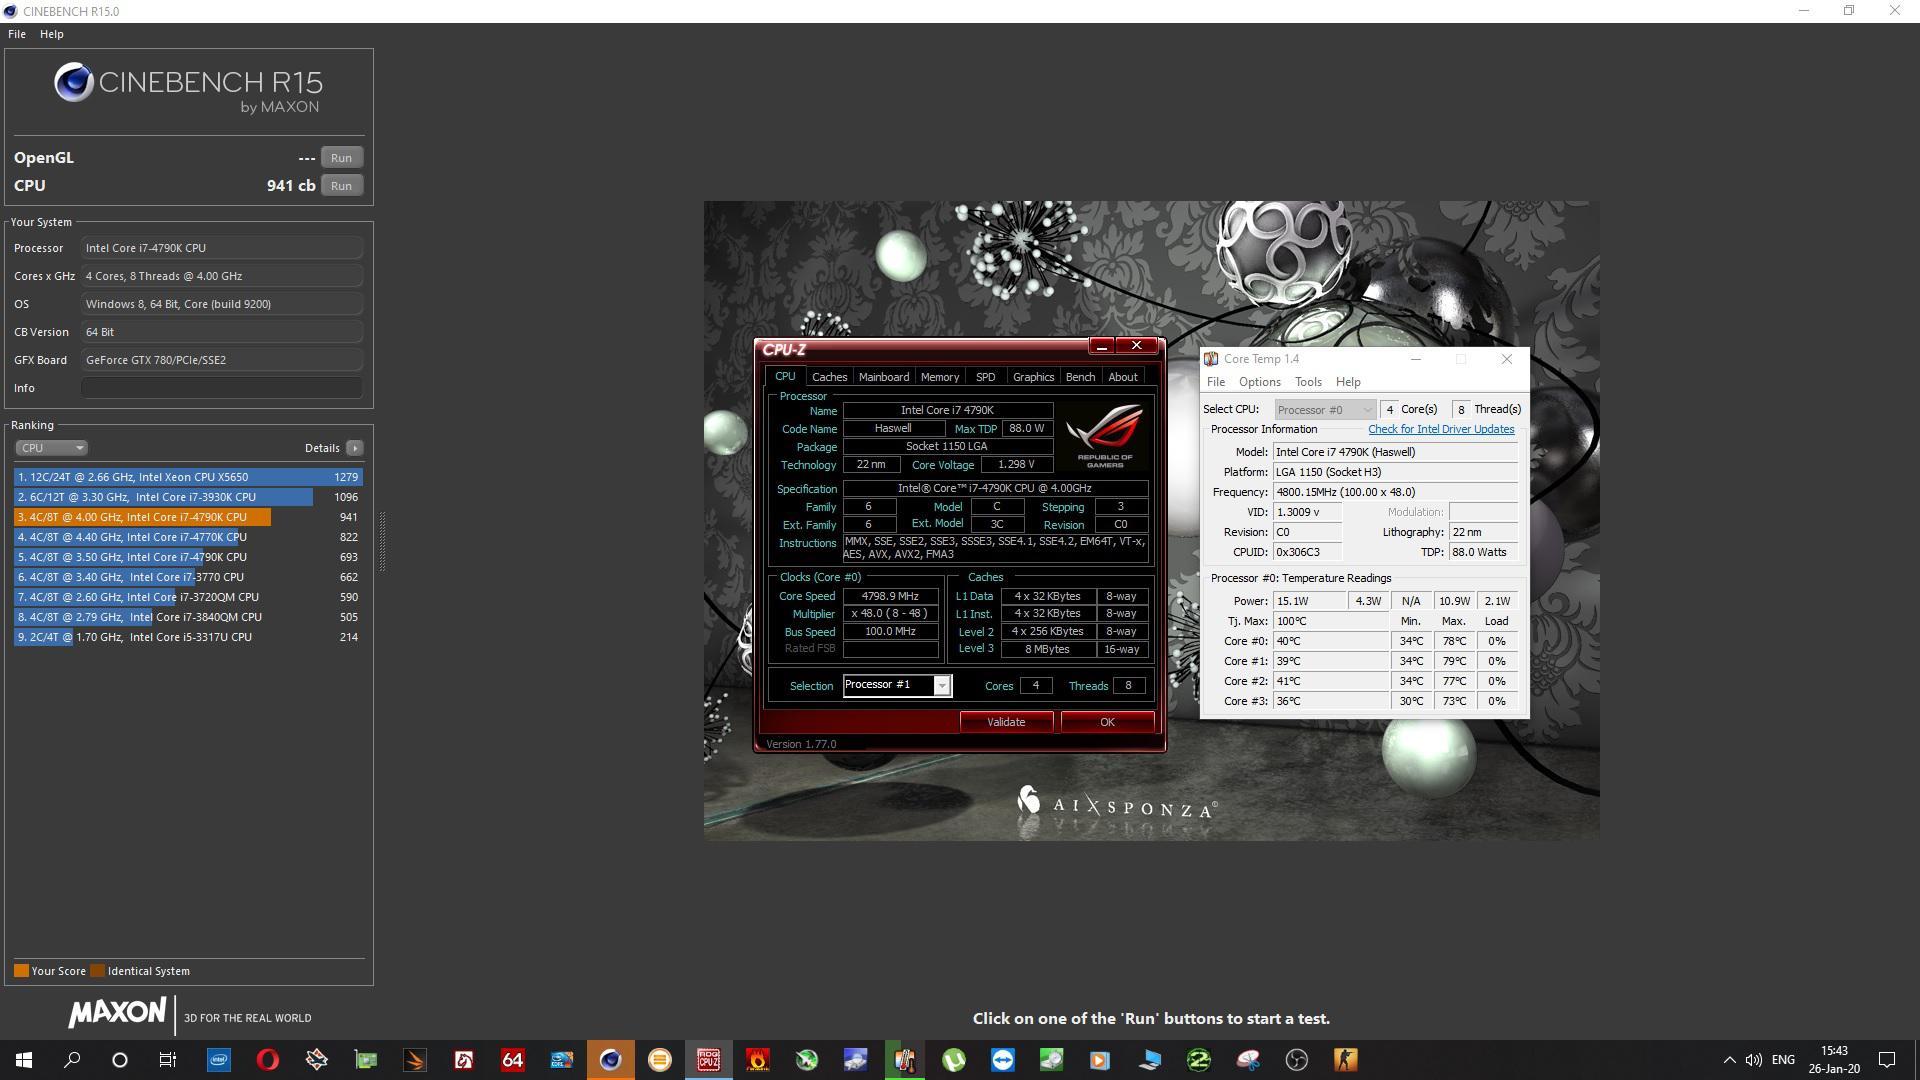The width and height of the screenshot is (1920, 1080).
Task: Switch to the Memory tab in CPU-Z
Action: coord(939,377)
